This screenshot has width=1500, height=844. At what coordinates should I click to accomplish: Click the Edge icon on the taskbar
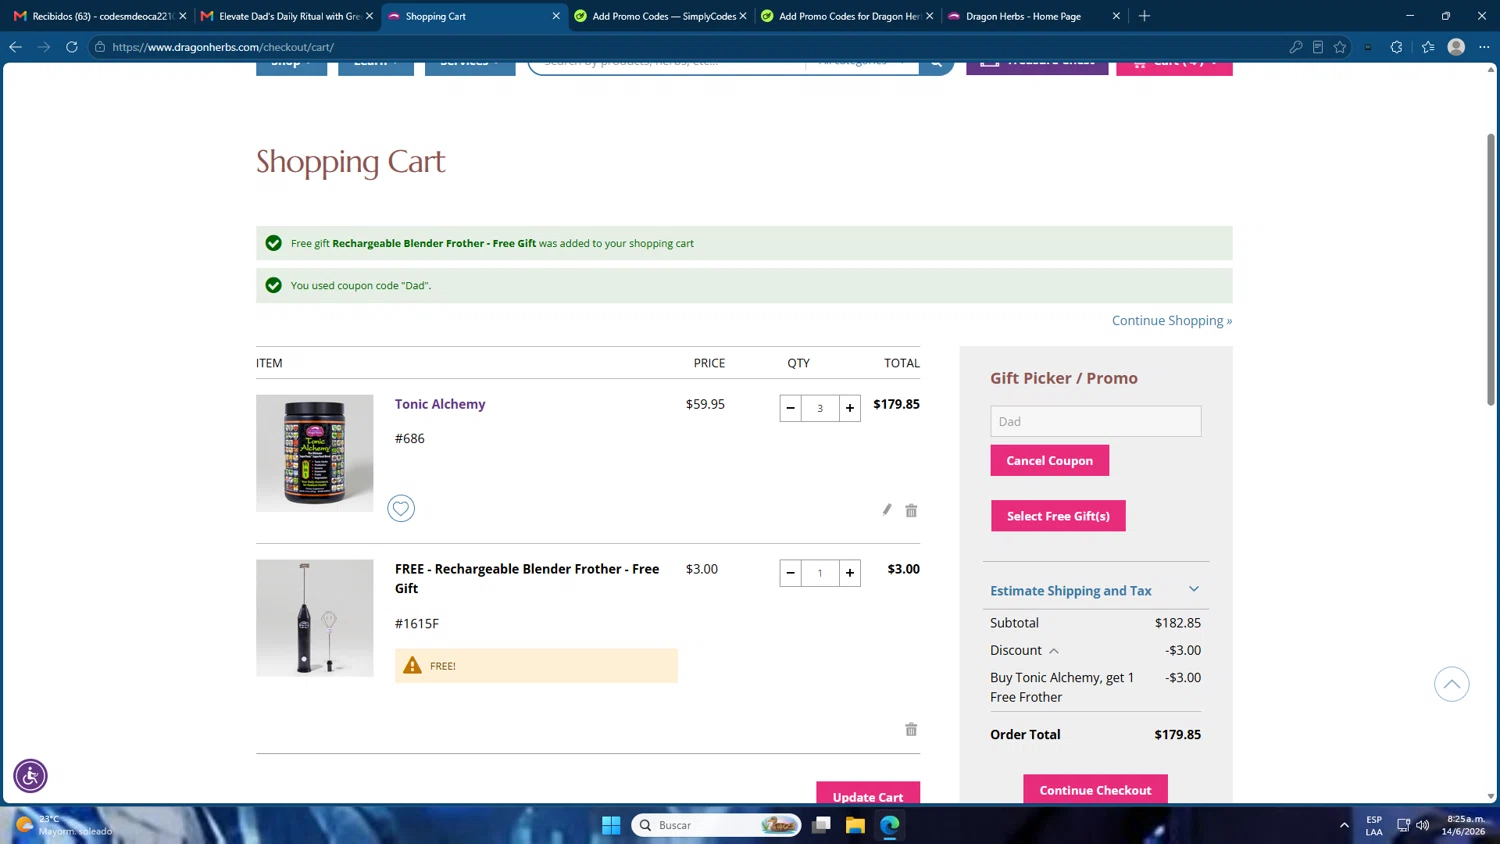point(890,825)
